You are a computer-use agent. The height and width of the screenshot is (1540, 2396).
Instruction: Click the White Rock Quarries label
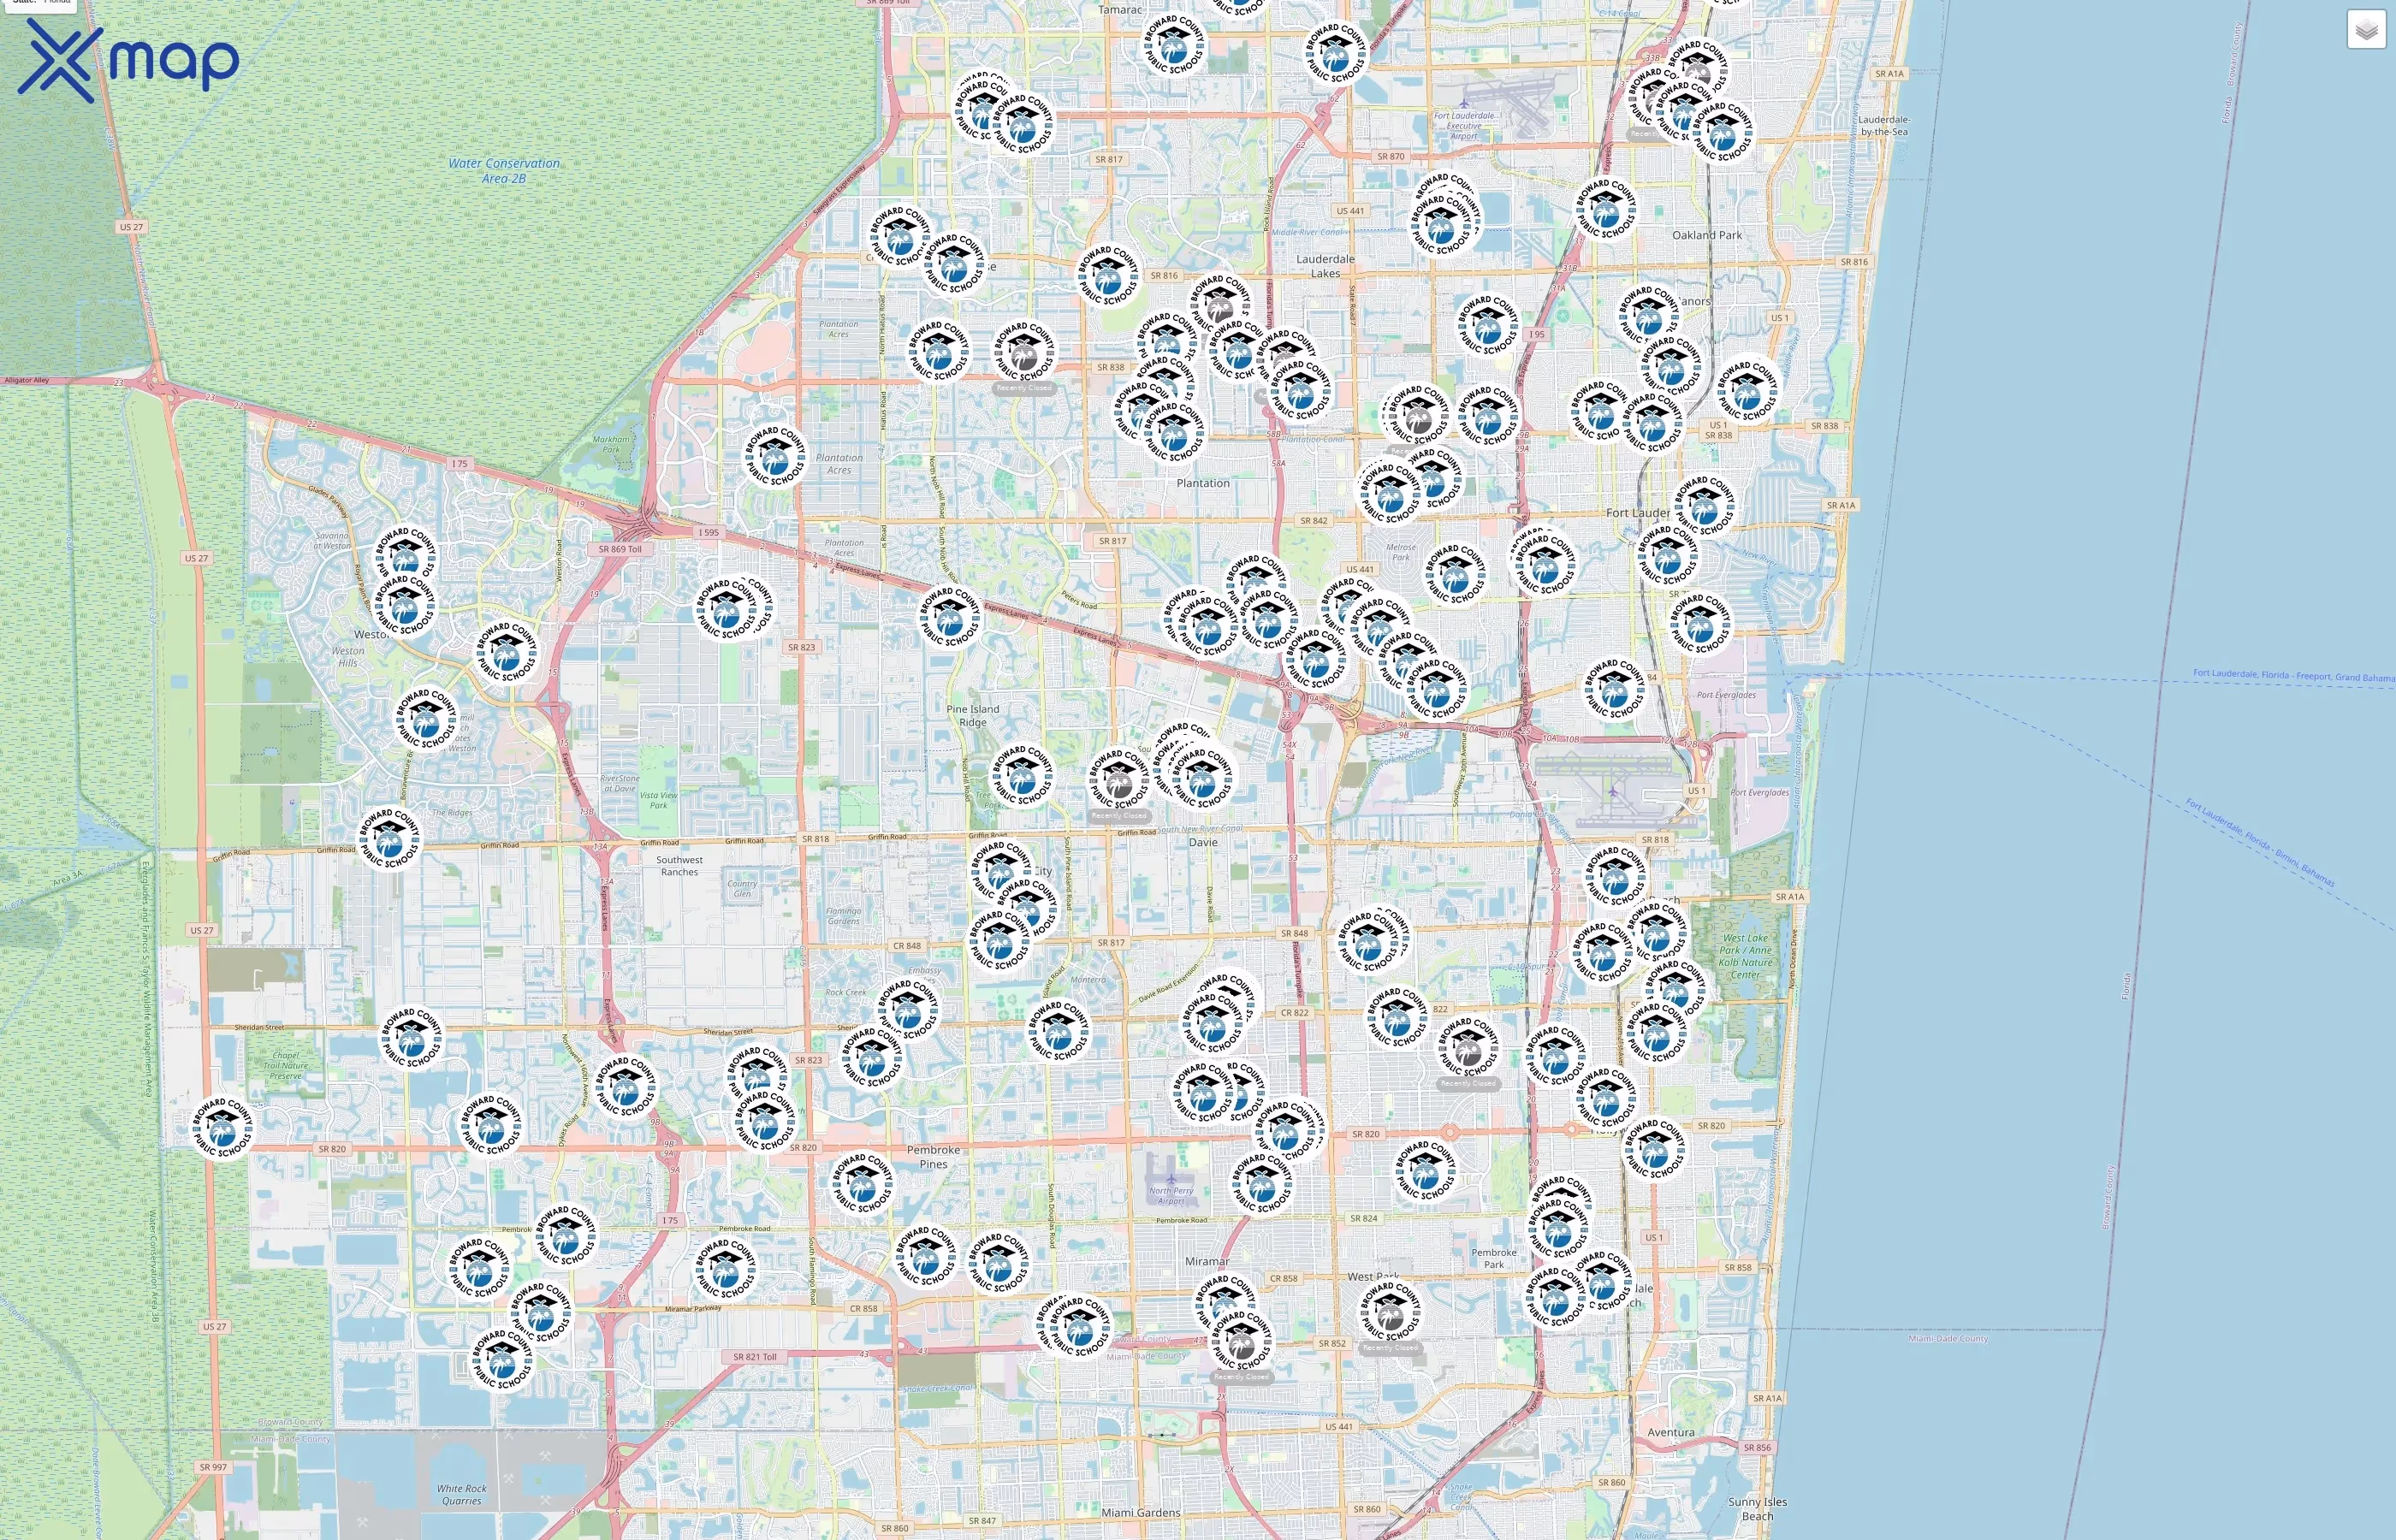pos(462,1495)
